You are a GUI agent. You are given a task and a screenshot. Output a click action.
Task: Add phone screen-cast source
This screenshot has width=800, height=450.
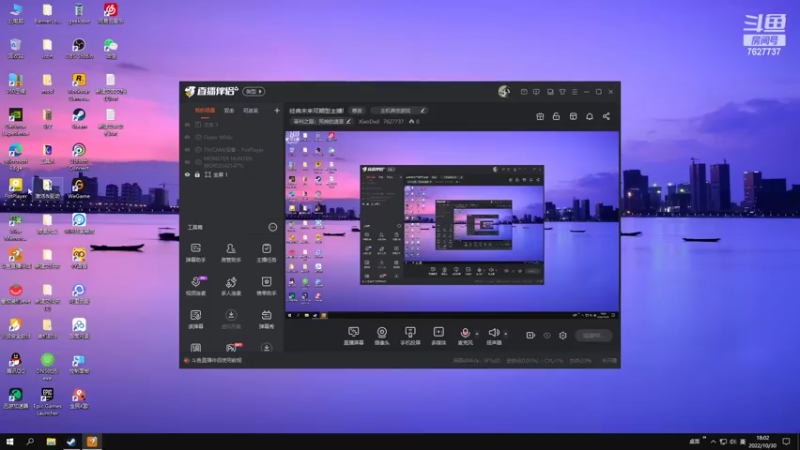pos(410,336)
